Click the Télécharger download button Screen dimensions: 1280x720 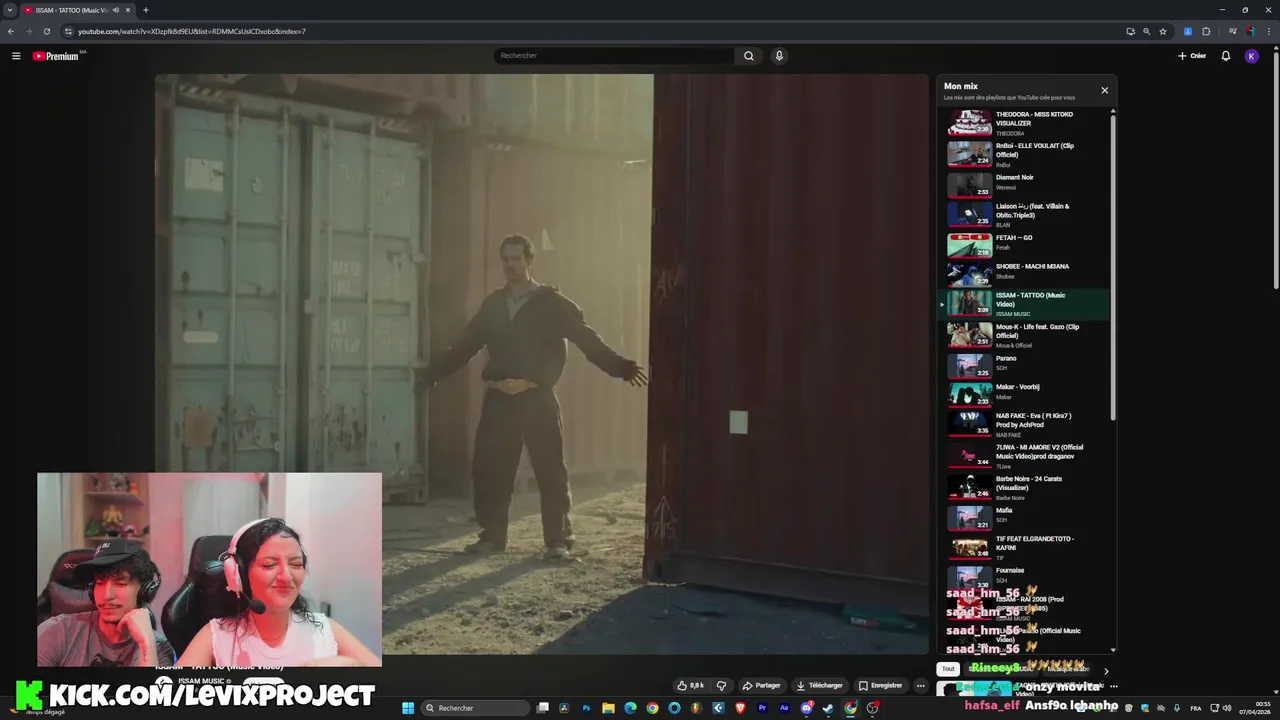pos(819,686)
